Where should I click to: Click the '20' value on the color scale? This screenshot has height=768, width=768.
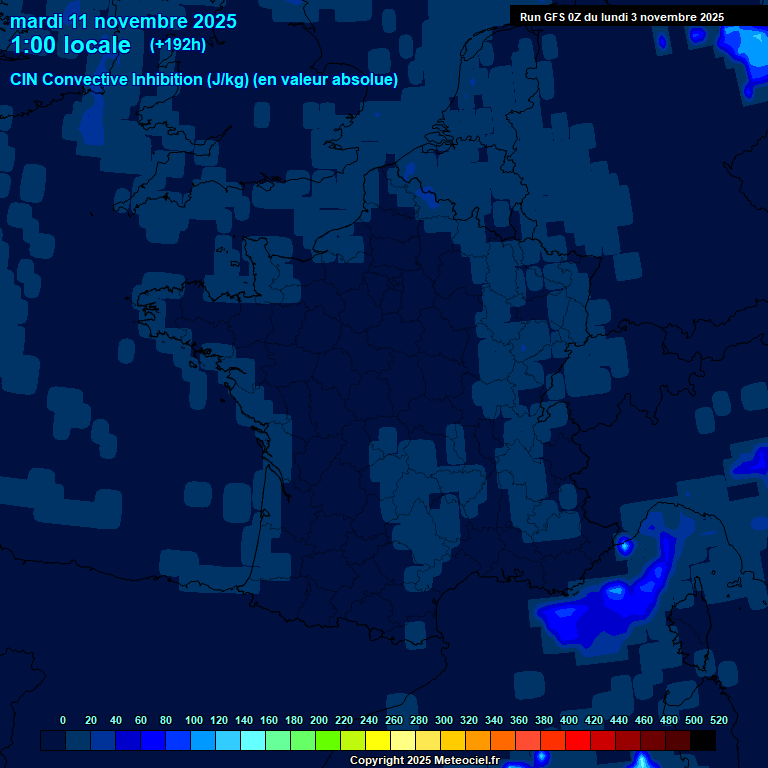[91, 720]
